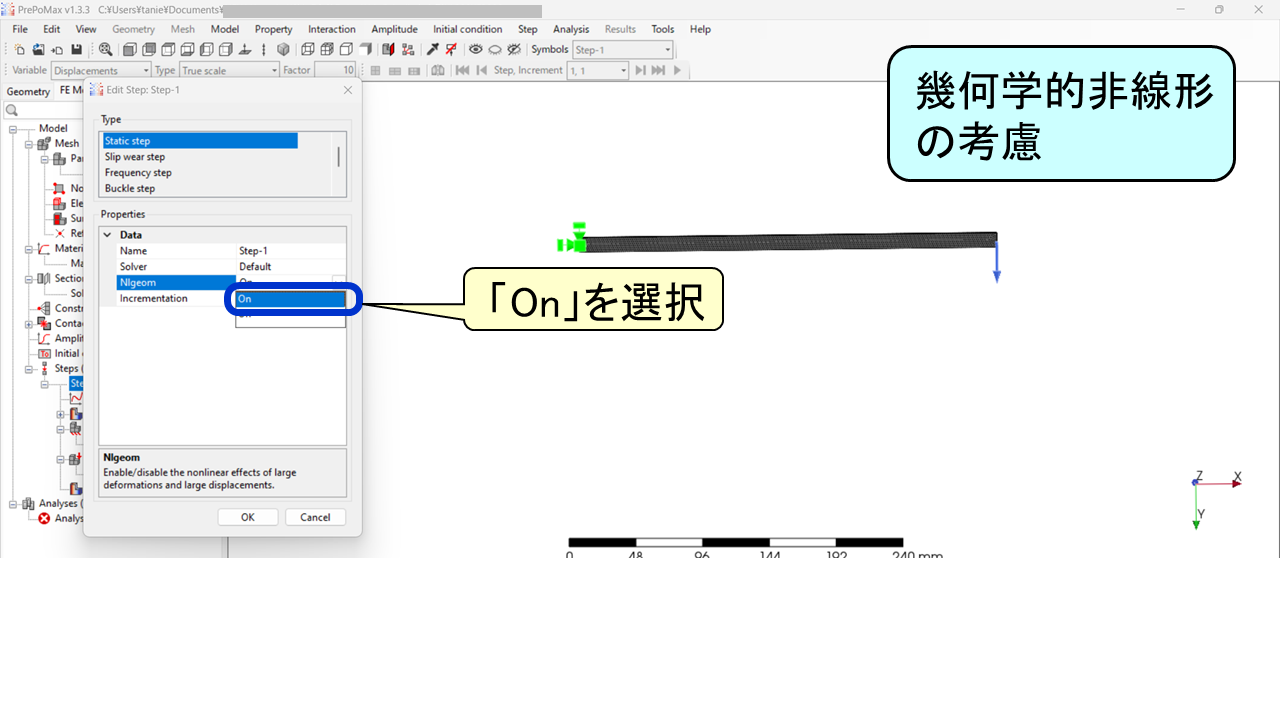This screenshot has width=1280, height=720.
Task: Click the no edges display icon
Action: (x=365, y=49)
